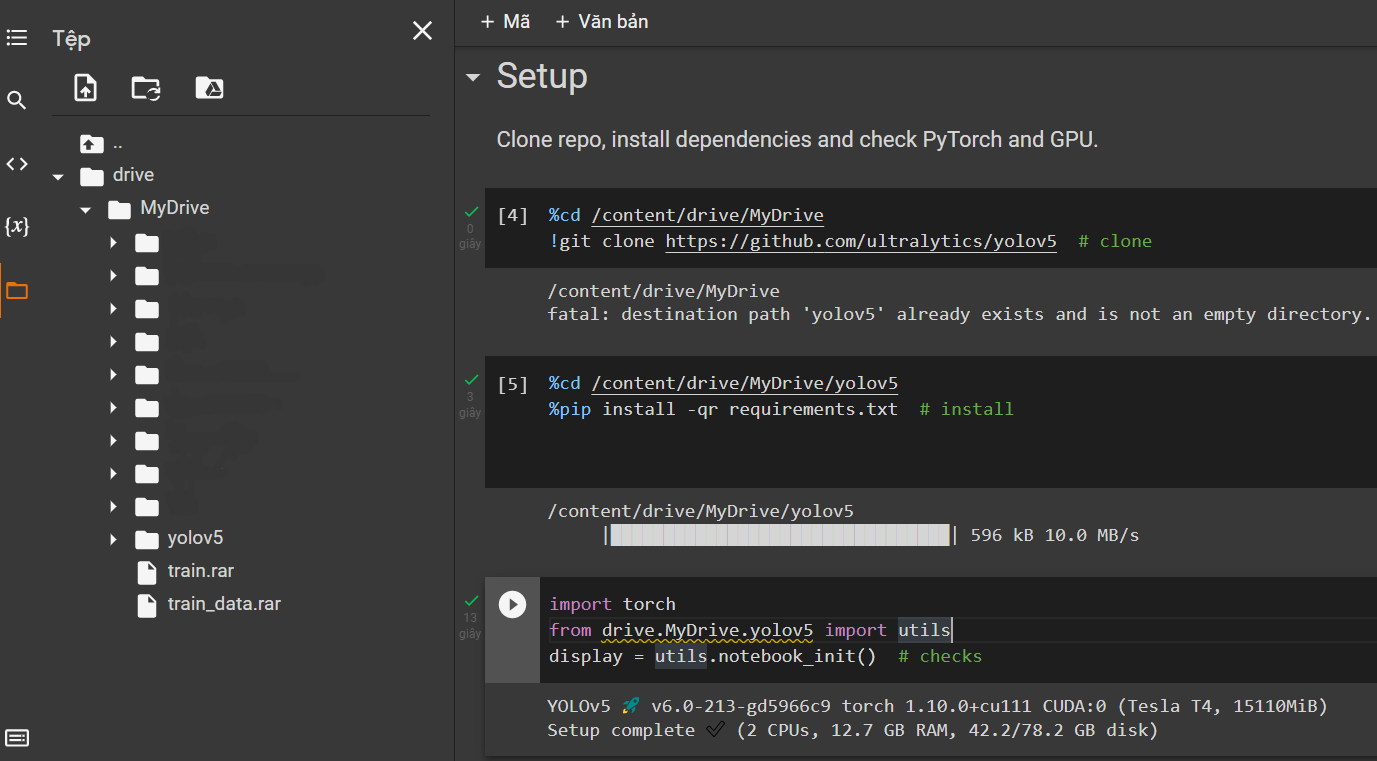Open the table of contents sidebar icon
Viewport: 1377px width, 761px height.
click(17, 38)
